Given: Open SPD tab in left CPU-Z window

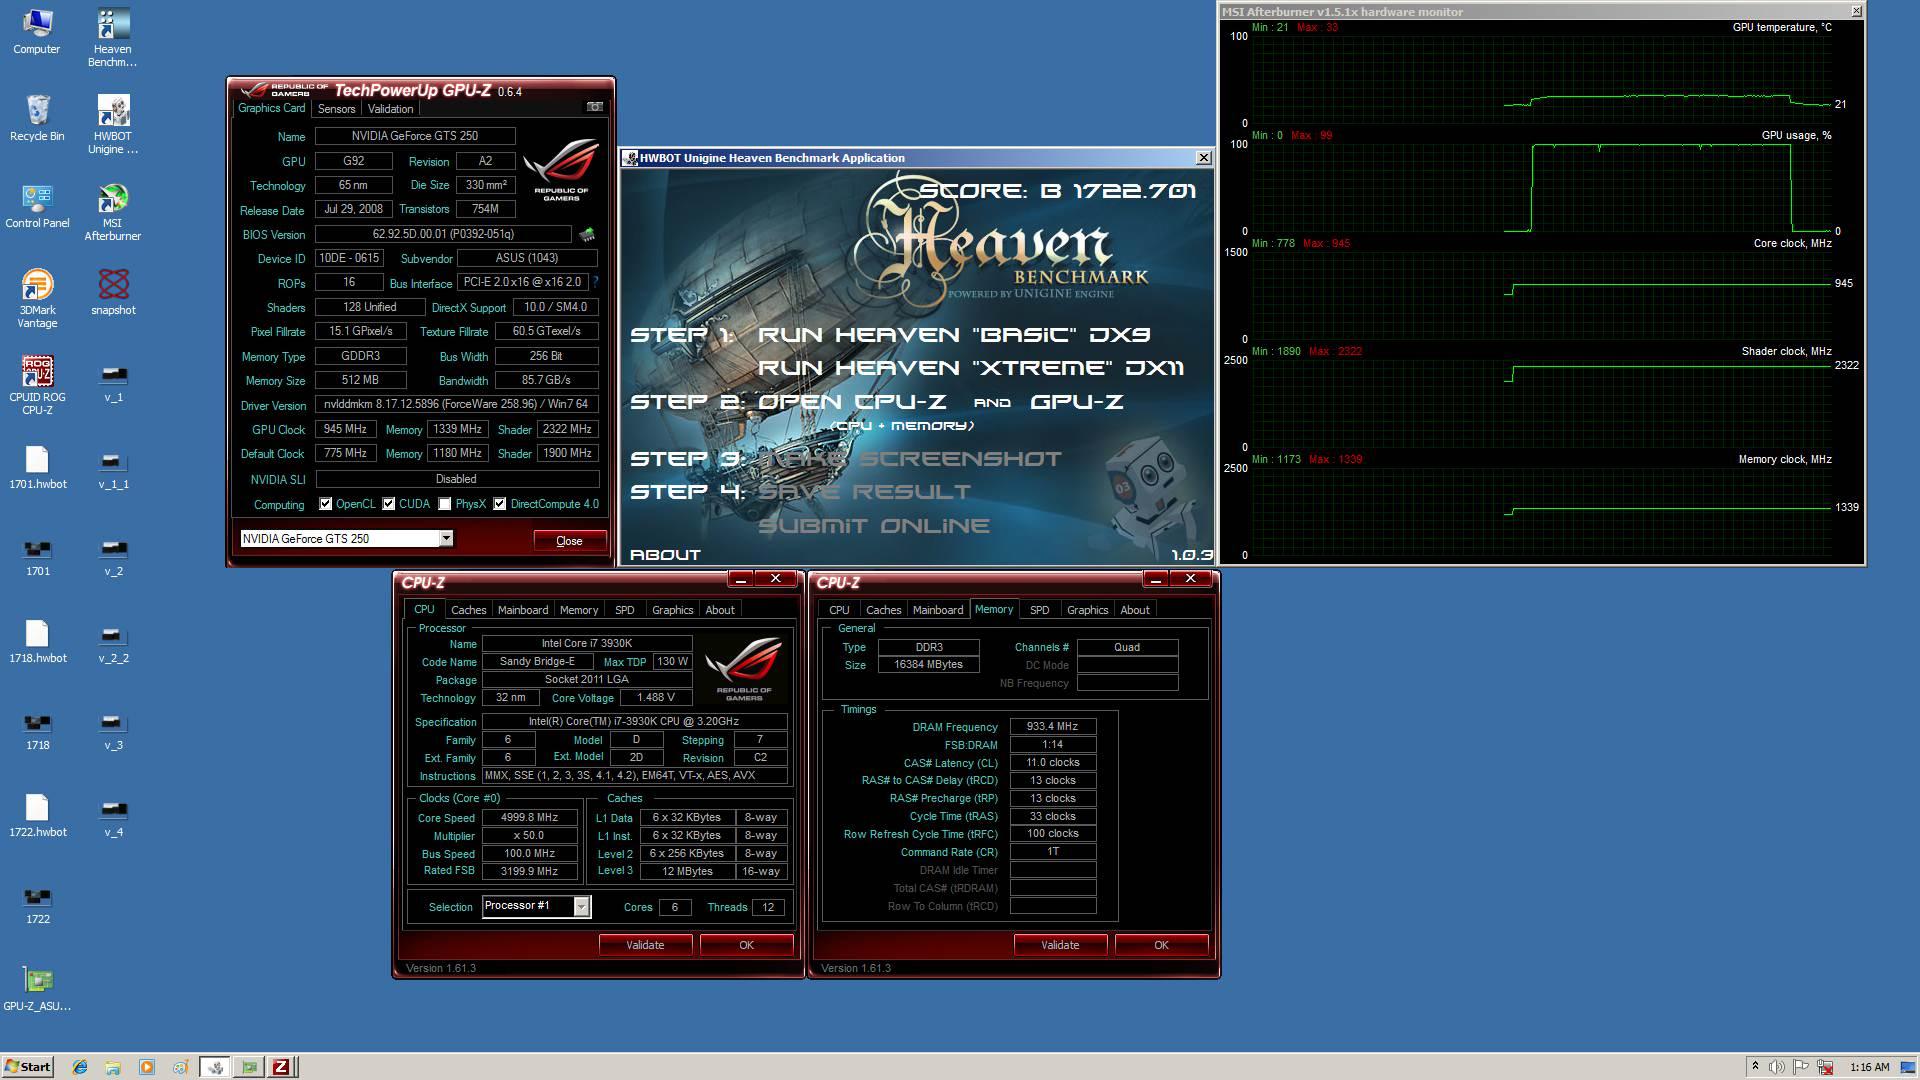Looking at the screenshot, I should click(625, 610).
